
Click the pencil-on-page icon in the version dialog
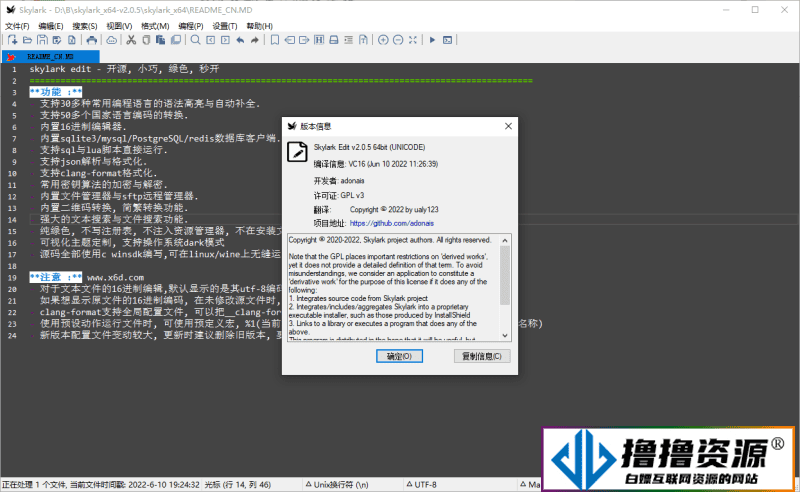(297, 151)
